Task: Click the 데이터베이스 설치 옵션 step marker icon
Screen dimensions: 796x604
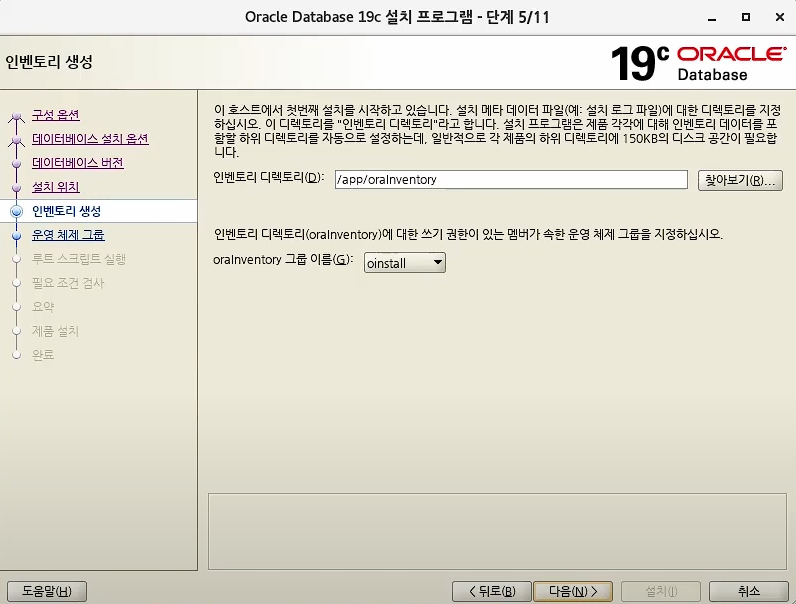Action: [16, 140]
